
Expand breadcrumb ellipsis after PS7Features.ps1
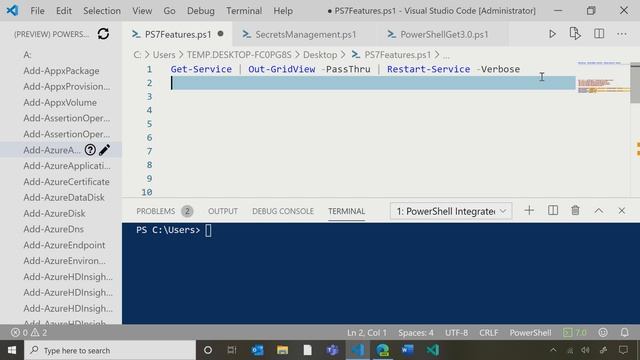pyautogui.click(x=446, y=55)
